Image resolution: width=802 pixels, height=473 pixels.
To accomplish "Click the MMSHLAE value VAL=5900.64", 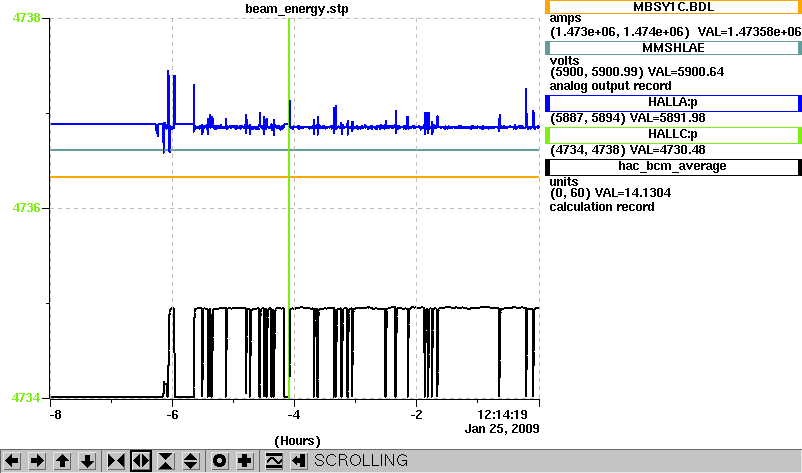I will pyautogui.click(x=685, y=72).
